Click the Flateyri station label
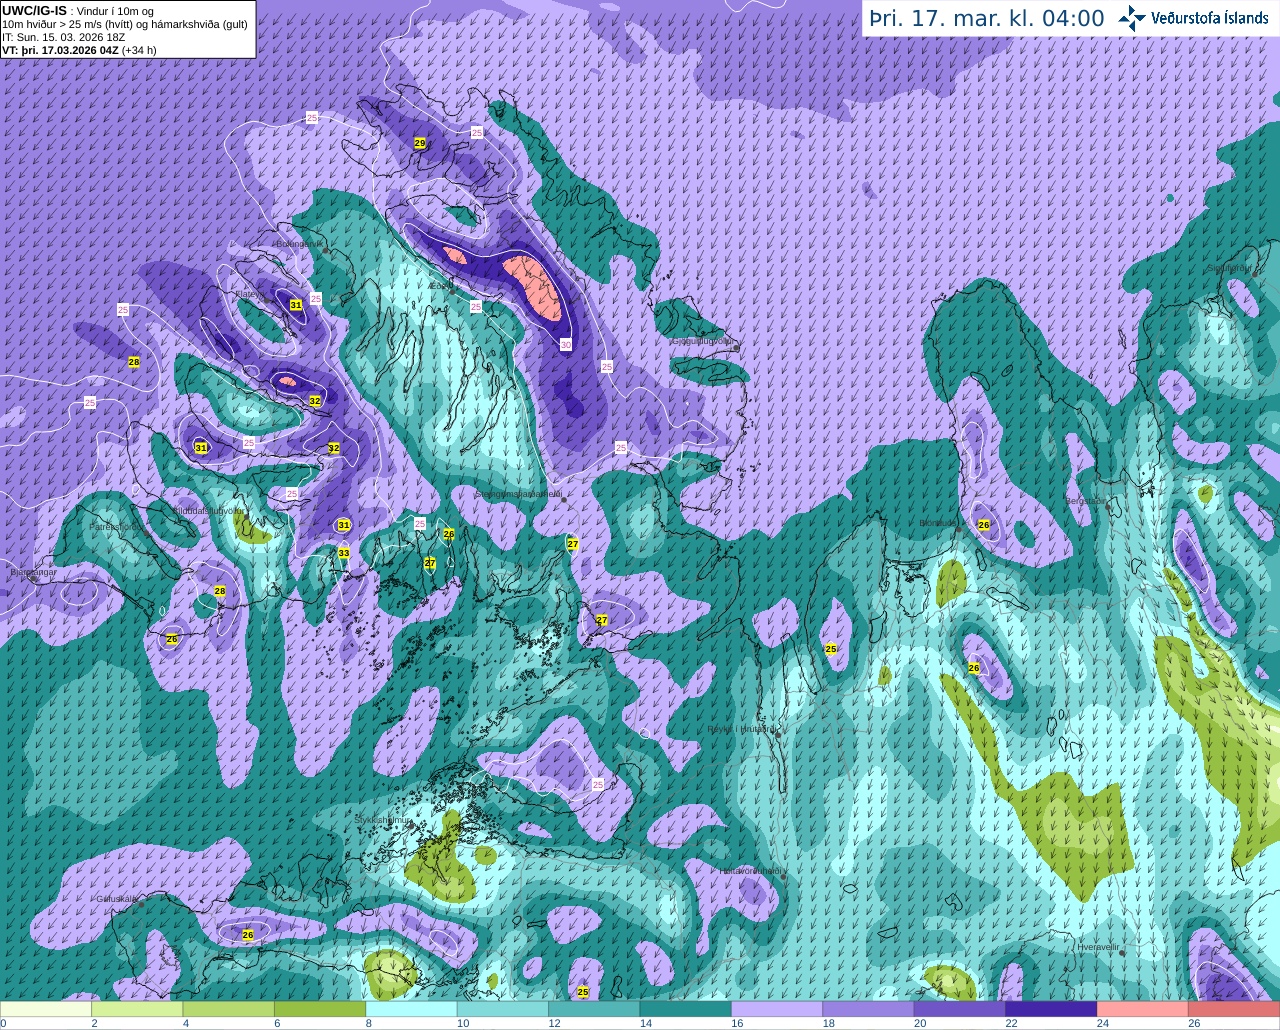 (x=250, y=294)
